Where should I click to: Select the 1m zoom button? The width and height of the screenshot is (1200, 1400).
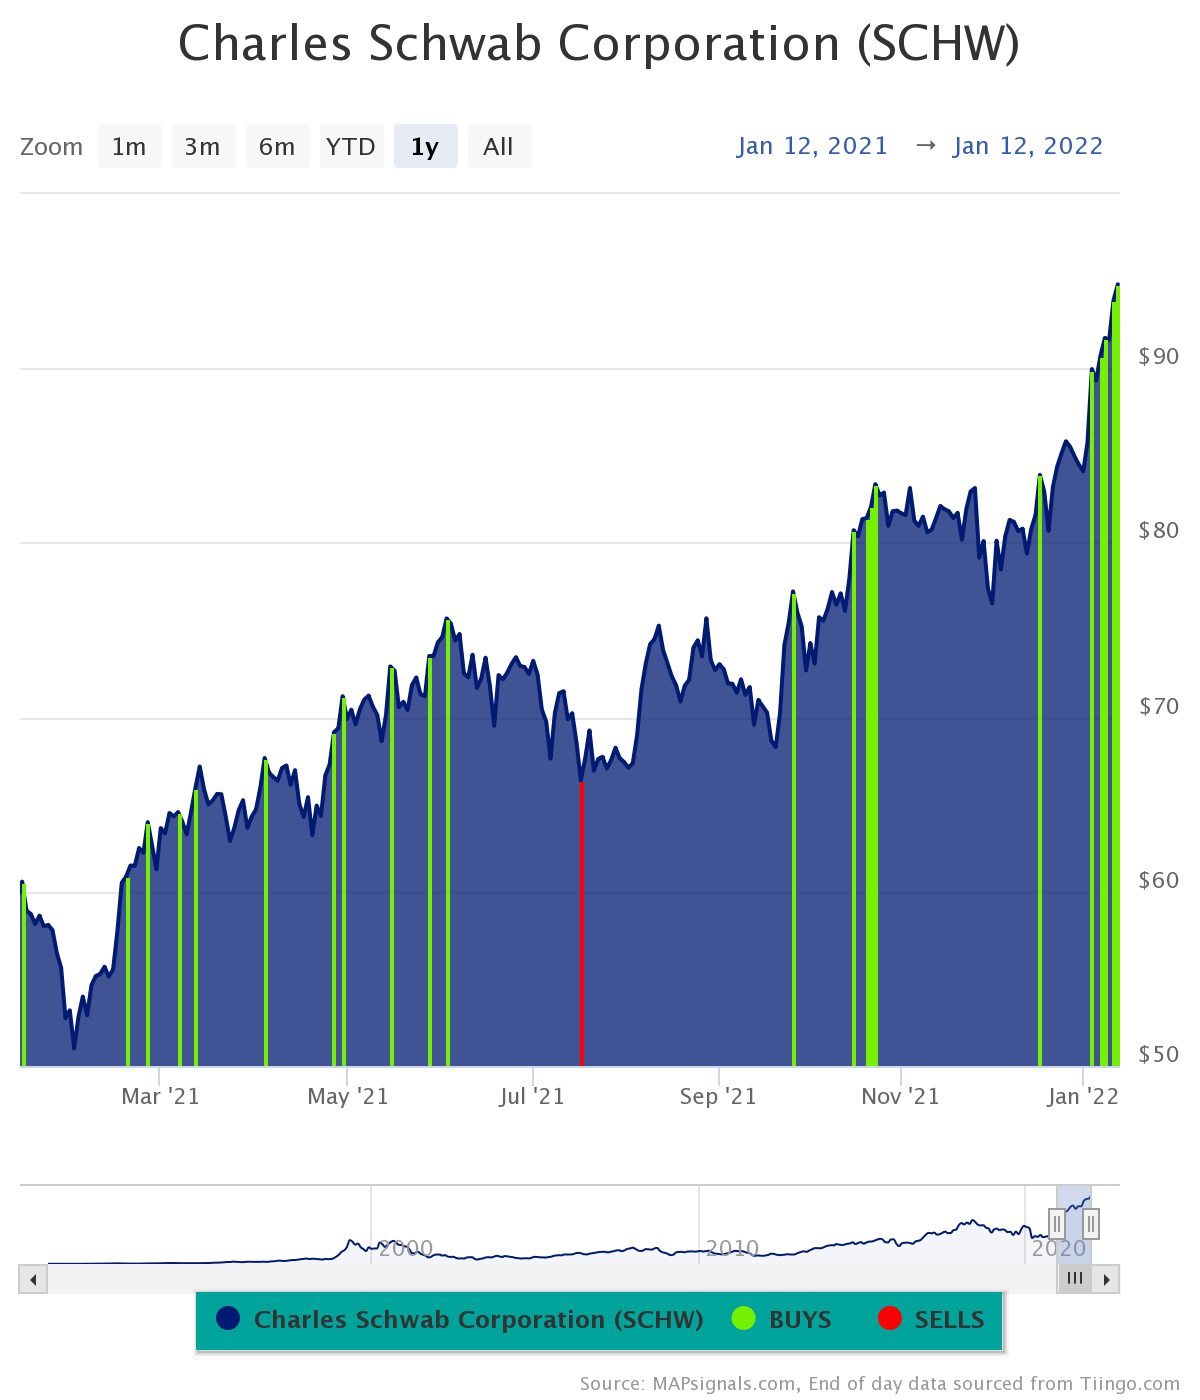(129, 146)
